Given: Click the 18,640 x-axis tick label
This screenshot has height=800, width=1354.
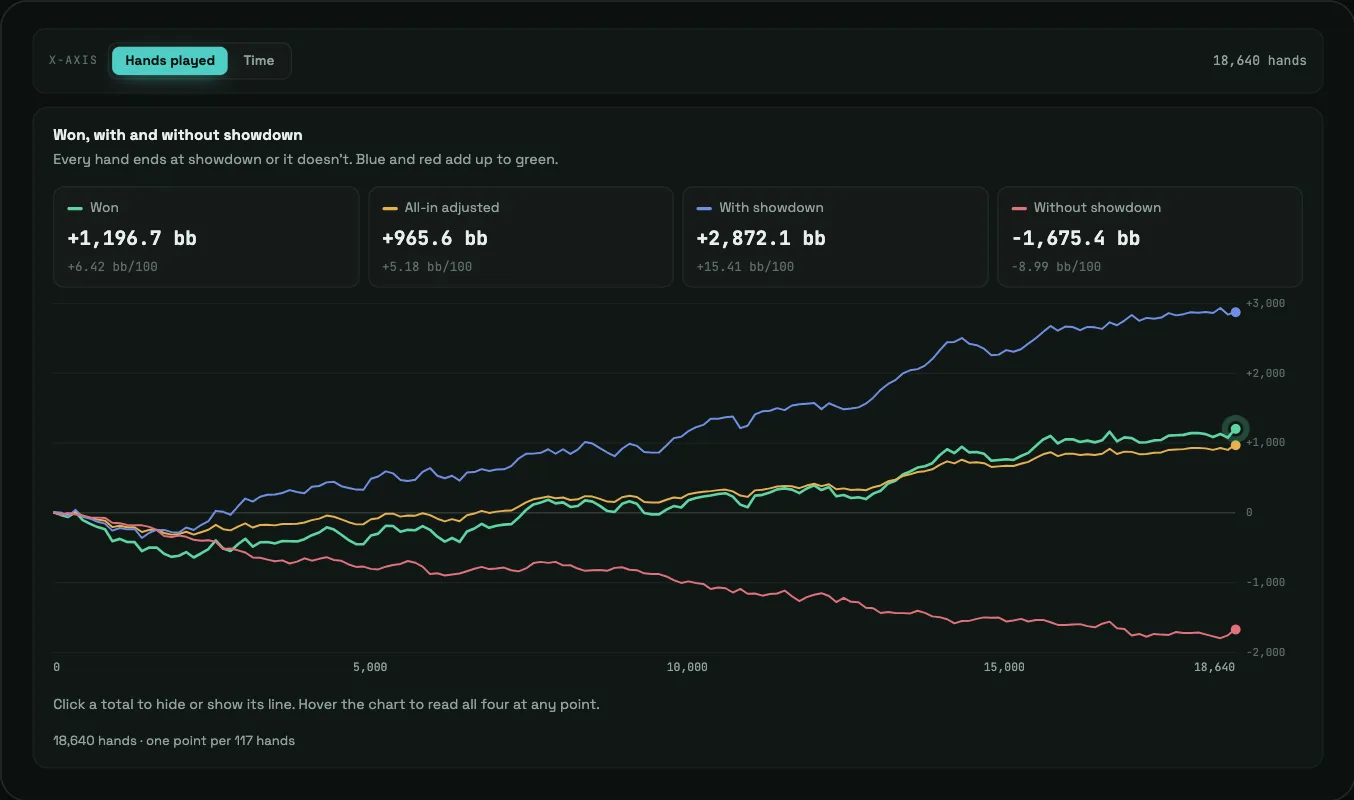Looking at the screenshot, I should point(1215,667).
